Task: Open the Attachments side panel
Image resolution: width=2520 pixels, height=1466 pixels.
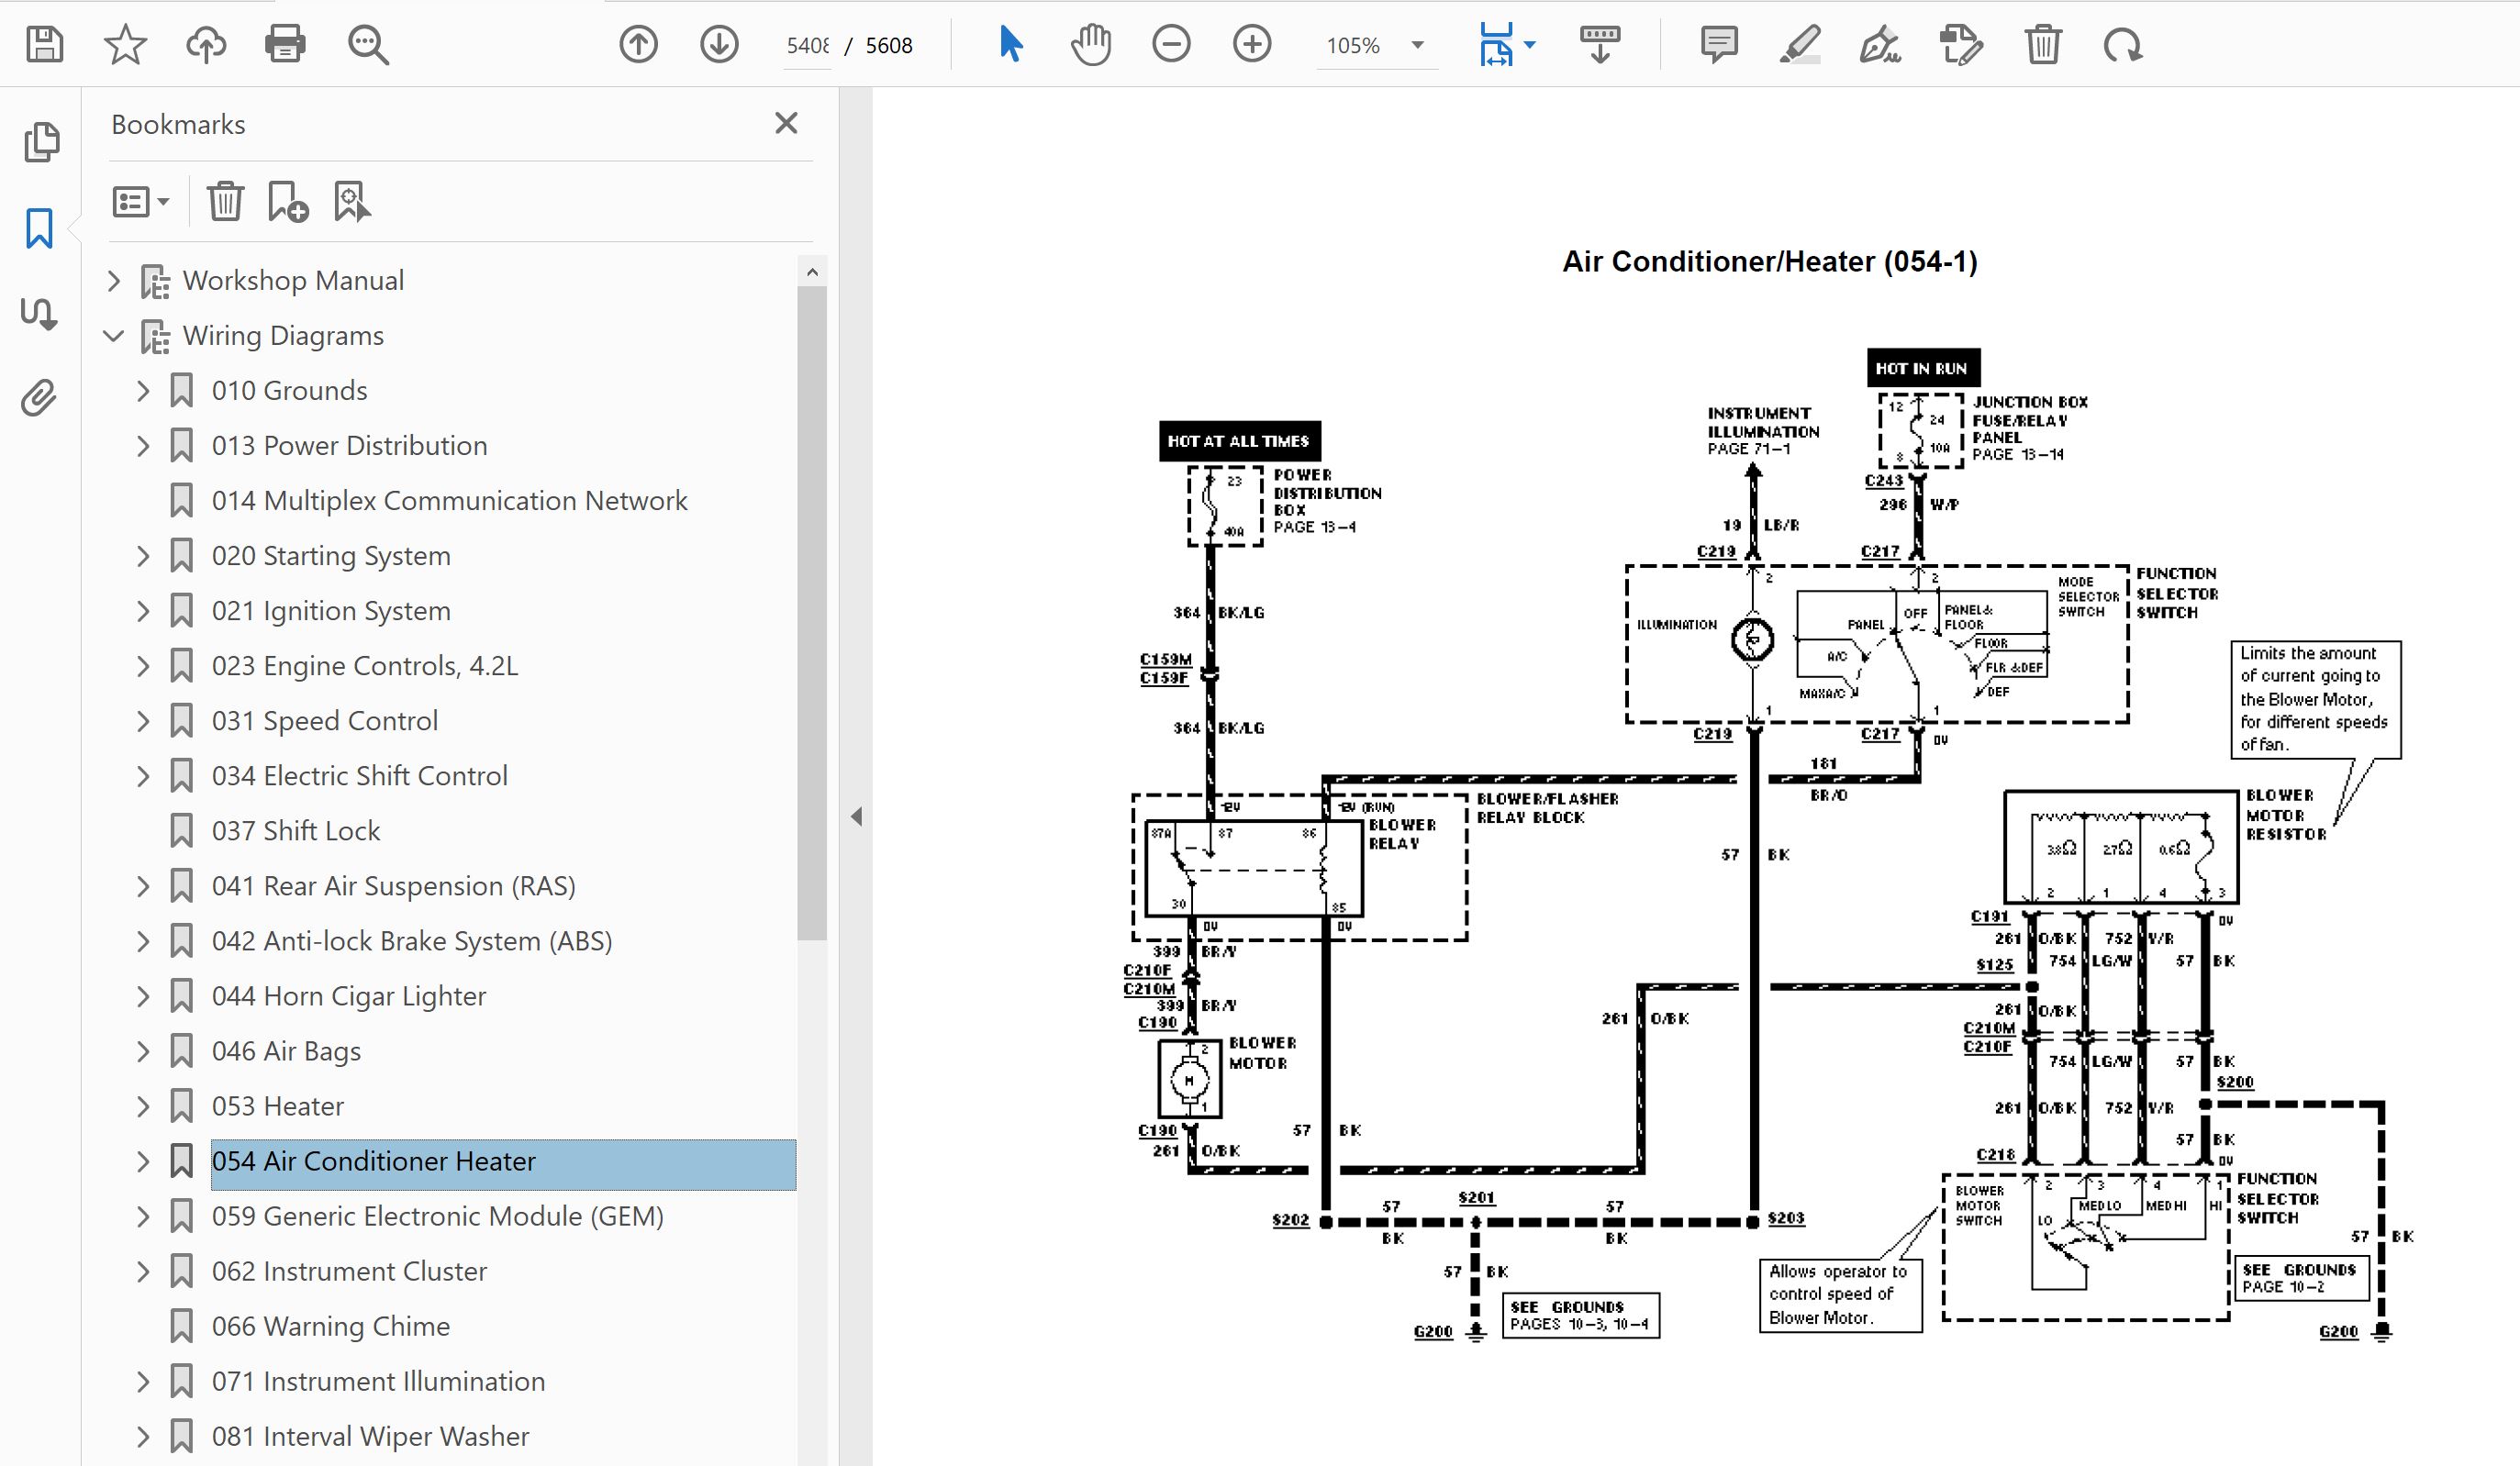Action: pyautogui.click(x=39, y=398)
